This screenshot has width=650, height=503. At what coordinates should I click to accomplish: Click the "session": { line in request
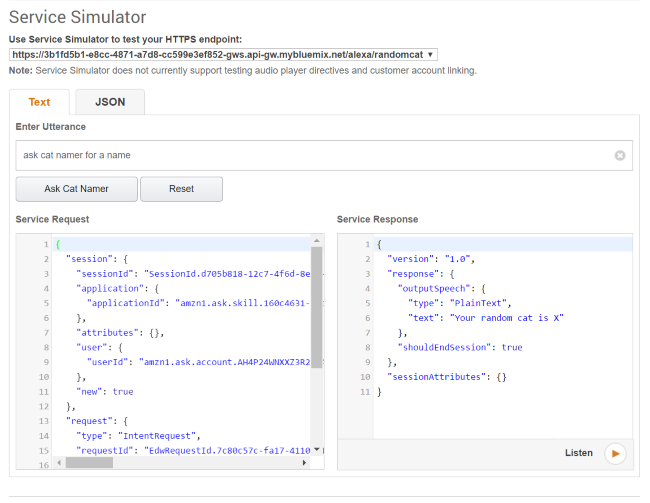click(x=97, y=259)
